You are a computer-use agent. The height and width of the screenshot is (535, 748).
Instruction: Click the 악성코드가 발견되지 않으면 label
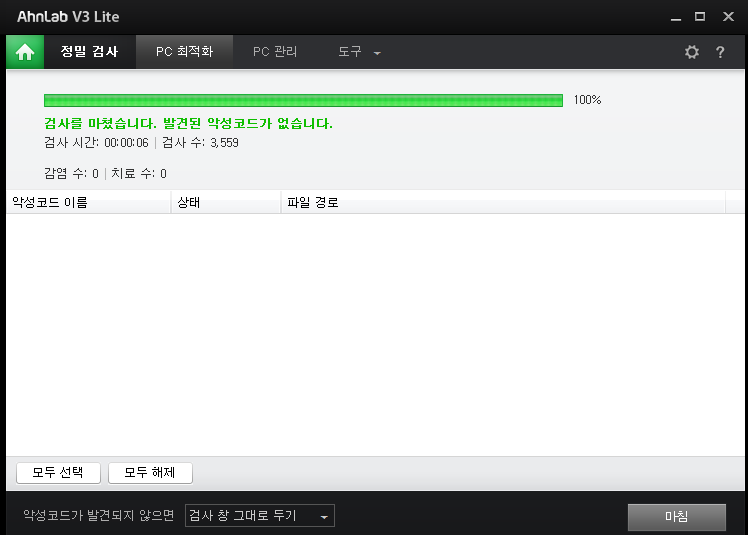click(99, 515)
